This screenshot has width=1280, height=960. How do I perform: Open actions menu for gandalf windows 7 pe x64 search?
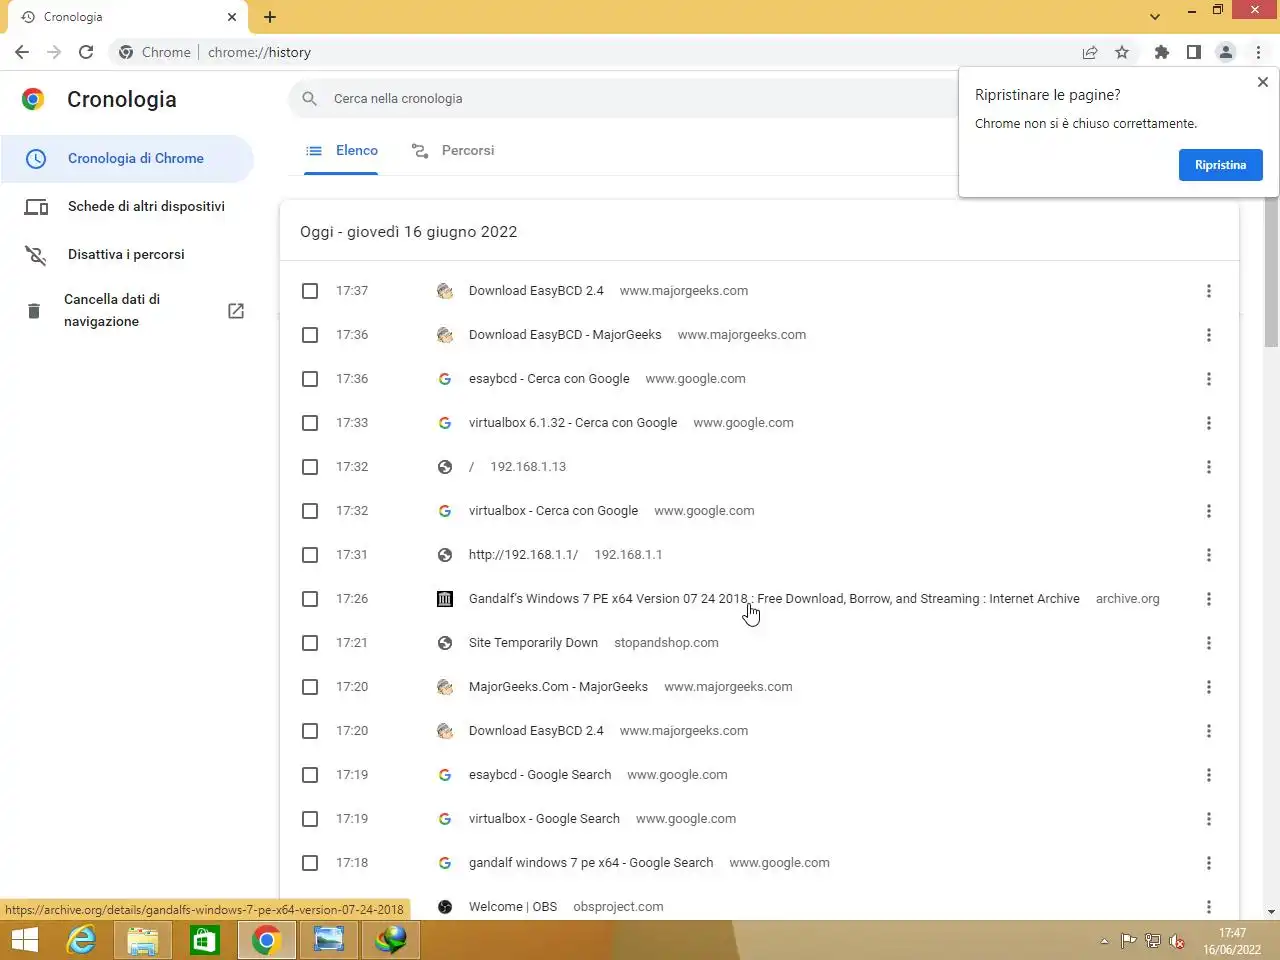pyautogui.click(x=1208, y=863)
